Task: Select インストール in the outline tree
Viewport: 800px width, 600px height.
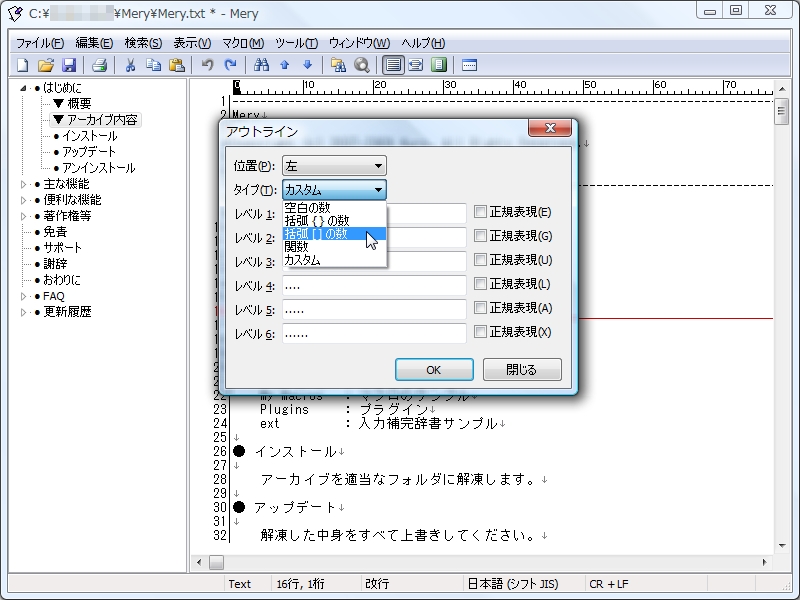Action: click(89, 136)
